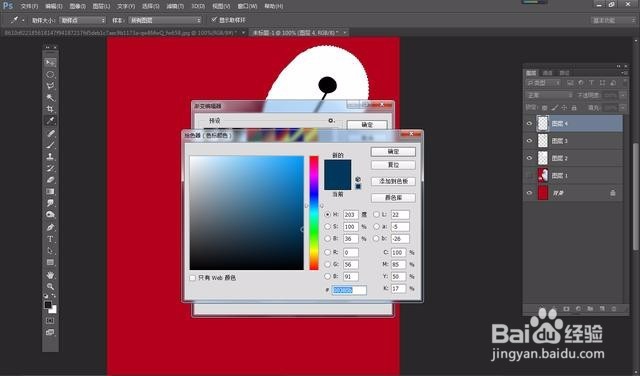
Task: Select the Zoom tool
Action: (x=50, y=287)
